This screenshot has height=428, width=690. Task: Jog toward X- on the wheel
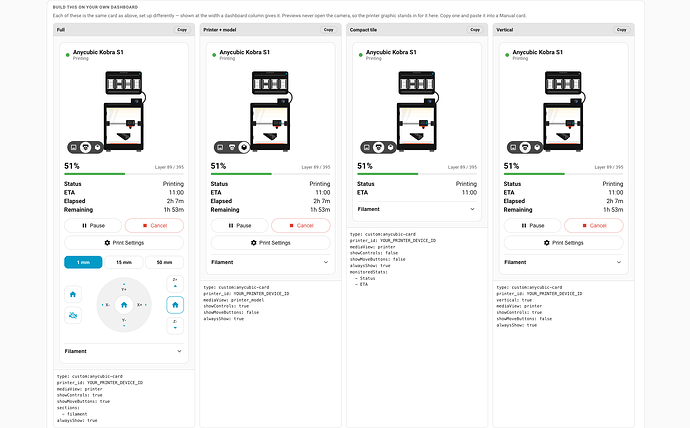click(106, 304)
